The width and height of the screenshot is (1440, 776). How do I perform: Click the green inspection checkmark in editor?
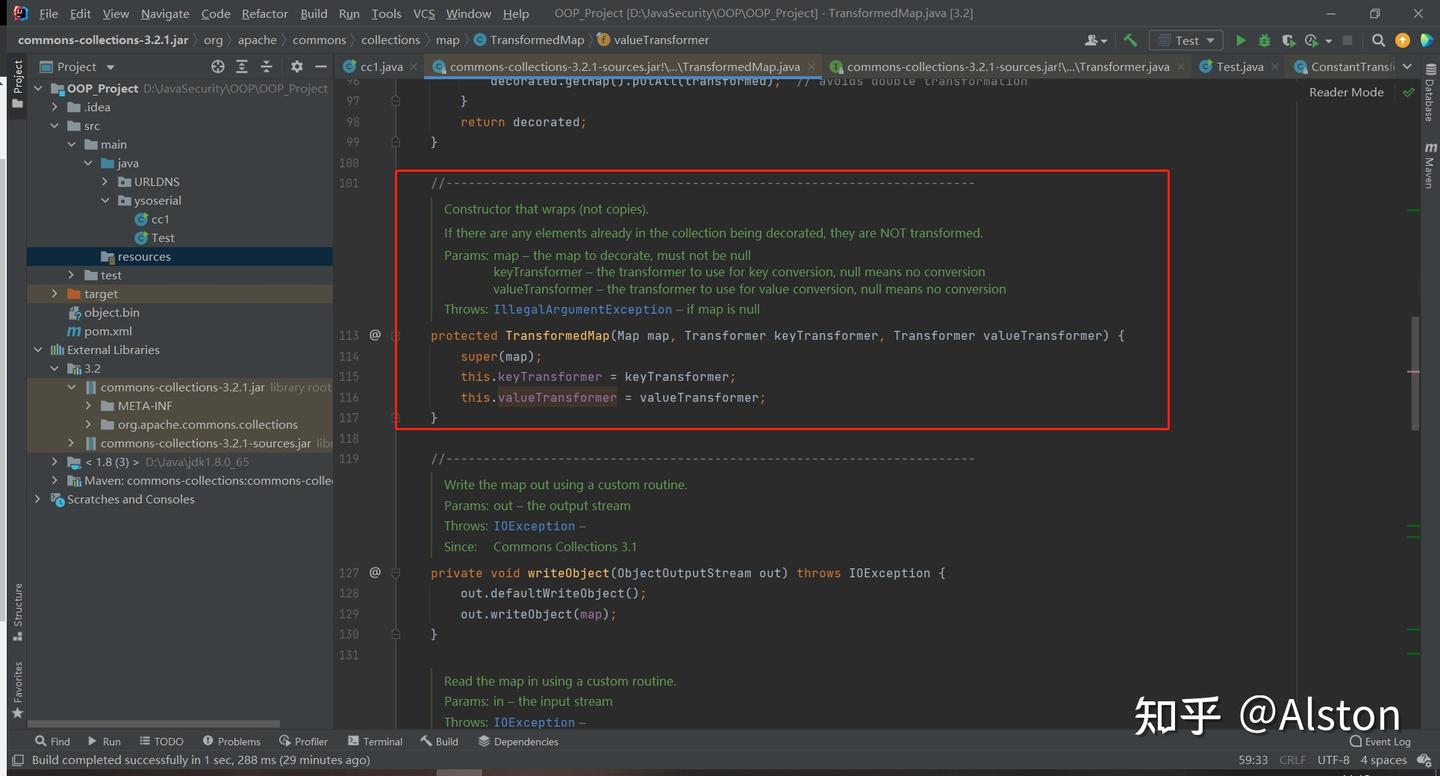[x=1408, y=92]
